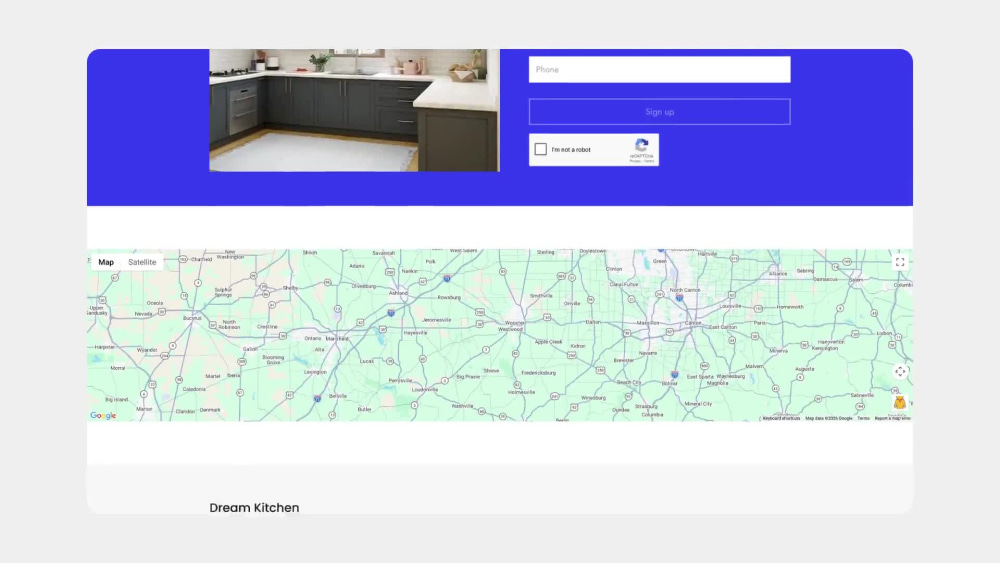1000x563 pixels.
Task: Open map camera controls icon
Action: point(900,372)
